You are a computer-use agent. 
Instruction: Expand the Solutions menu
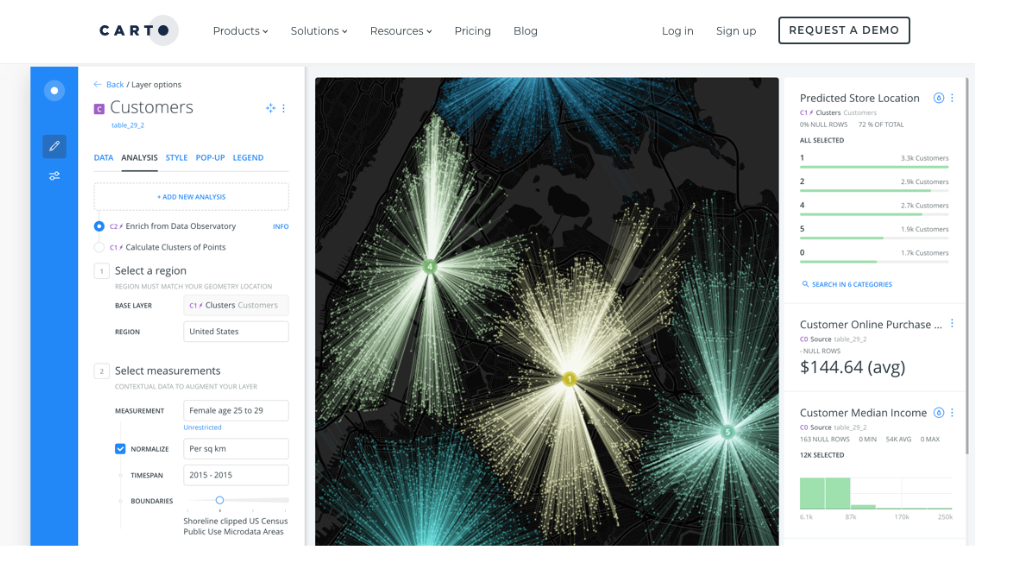(319, 31)
